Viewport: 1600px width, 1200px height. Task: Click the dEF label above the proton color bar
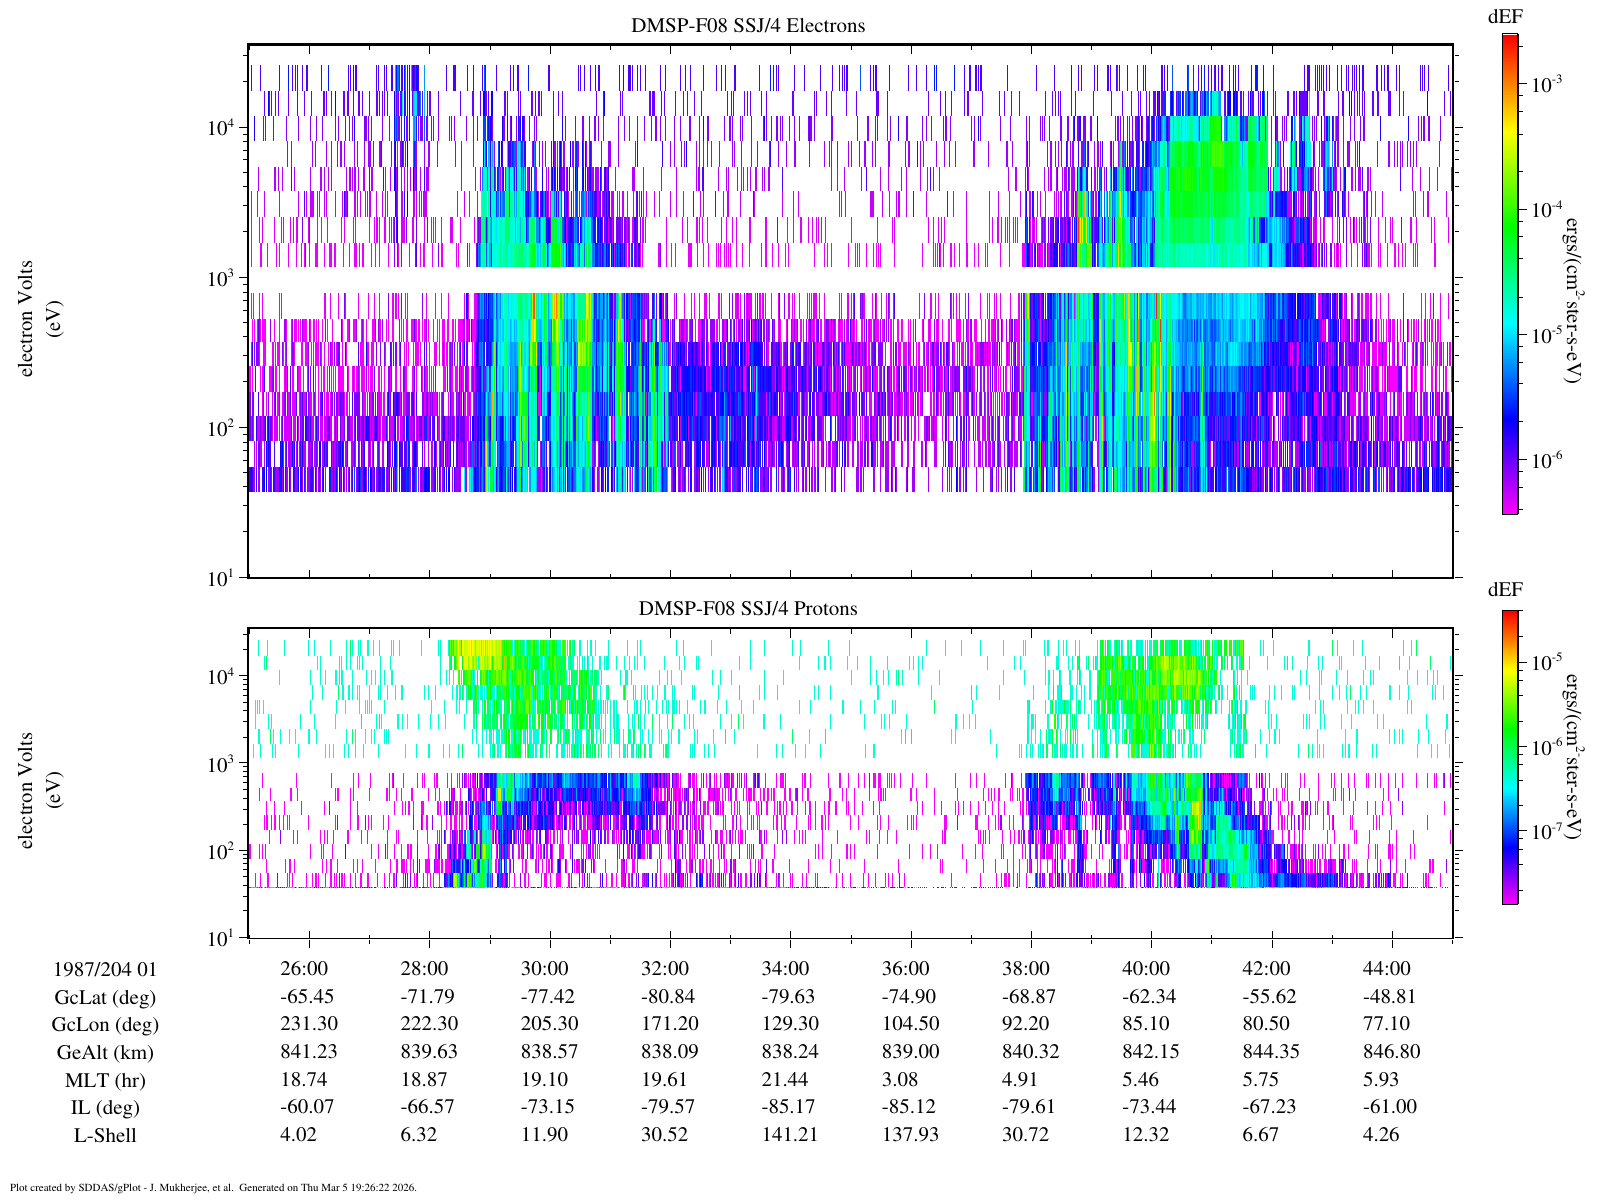click(x=1506, y=590)
